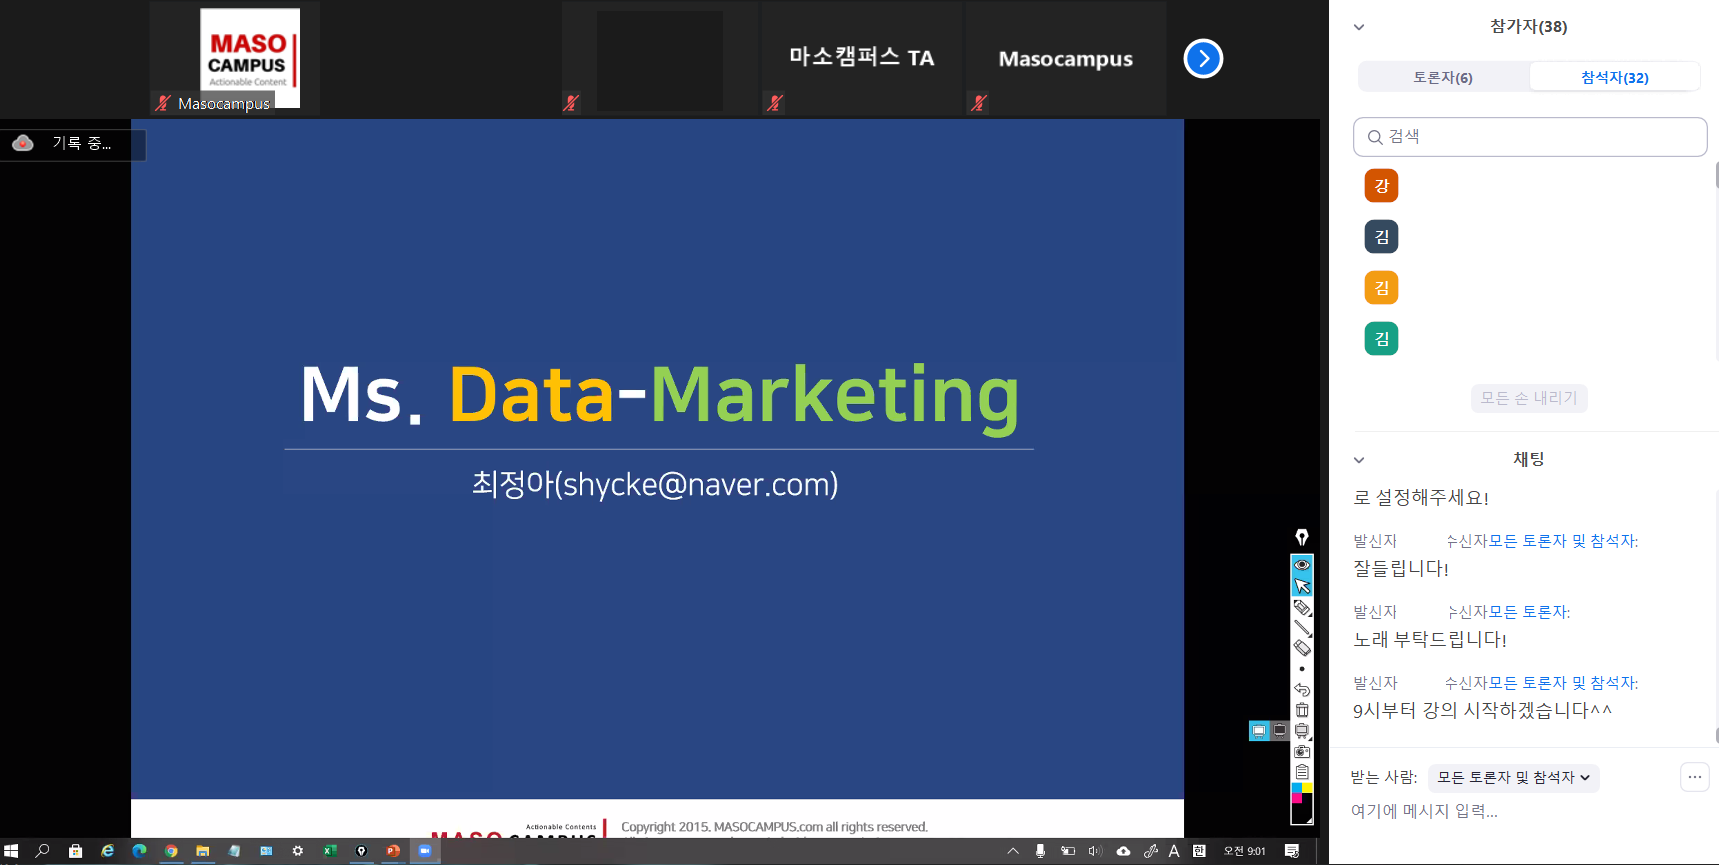Switch to the 참석자(32) tab

(1614, 77)
